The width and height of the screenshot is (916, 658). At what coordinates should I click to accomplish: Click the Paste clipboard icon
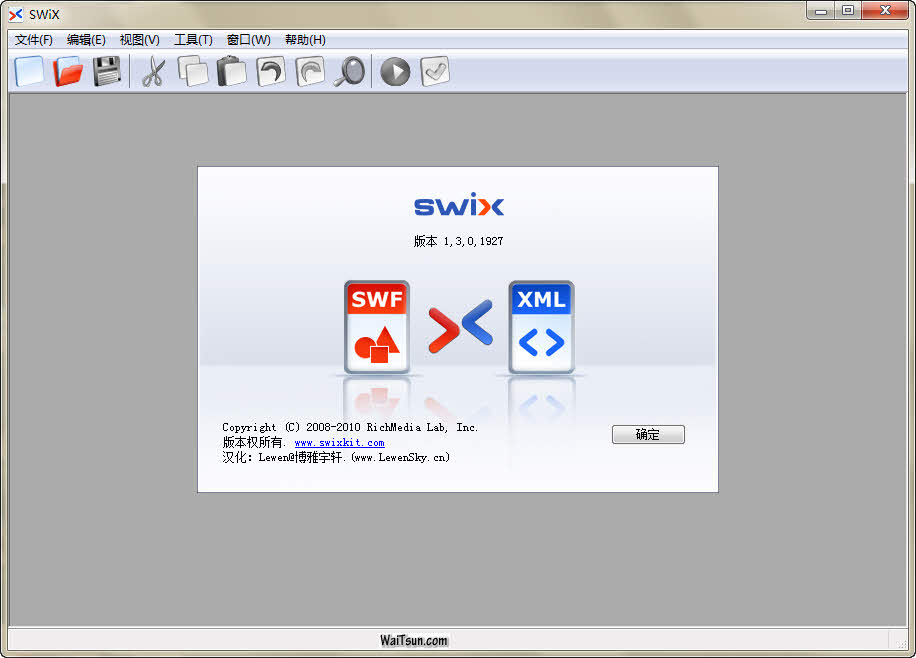pos(231,71)
